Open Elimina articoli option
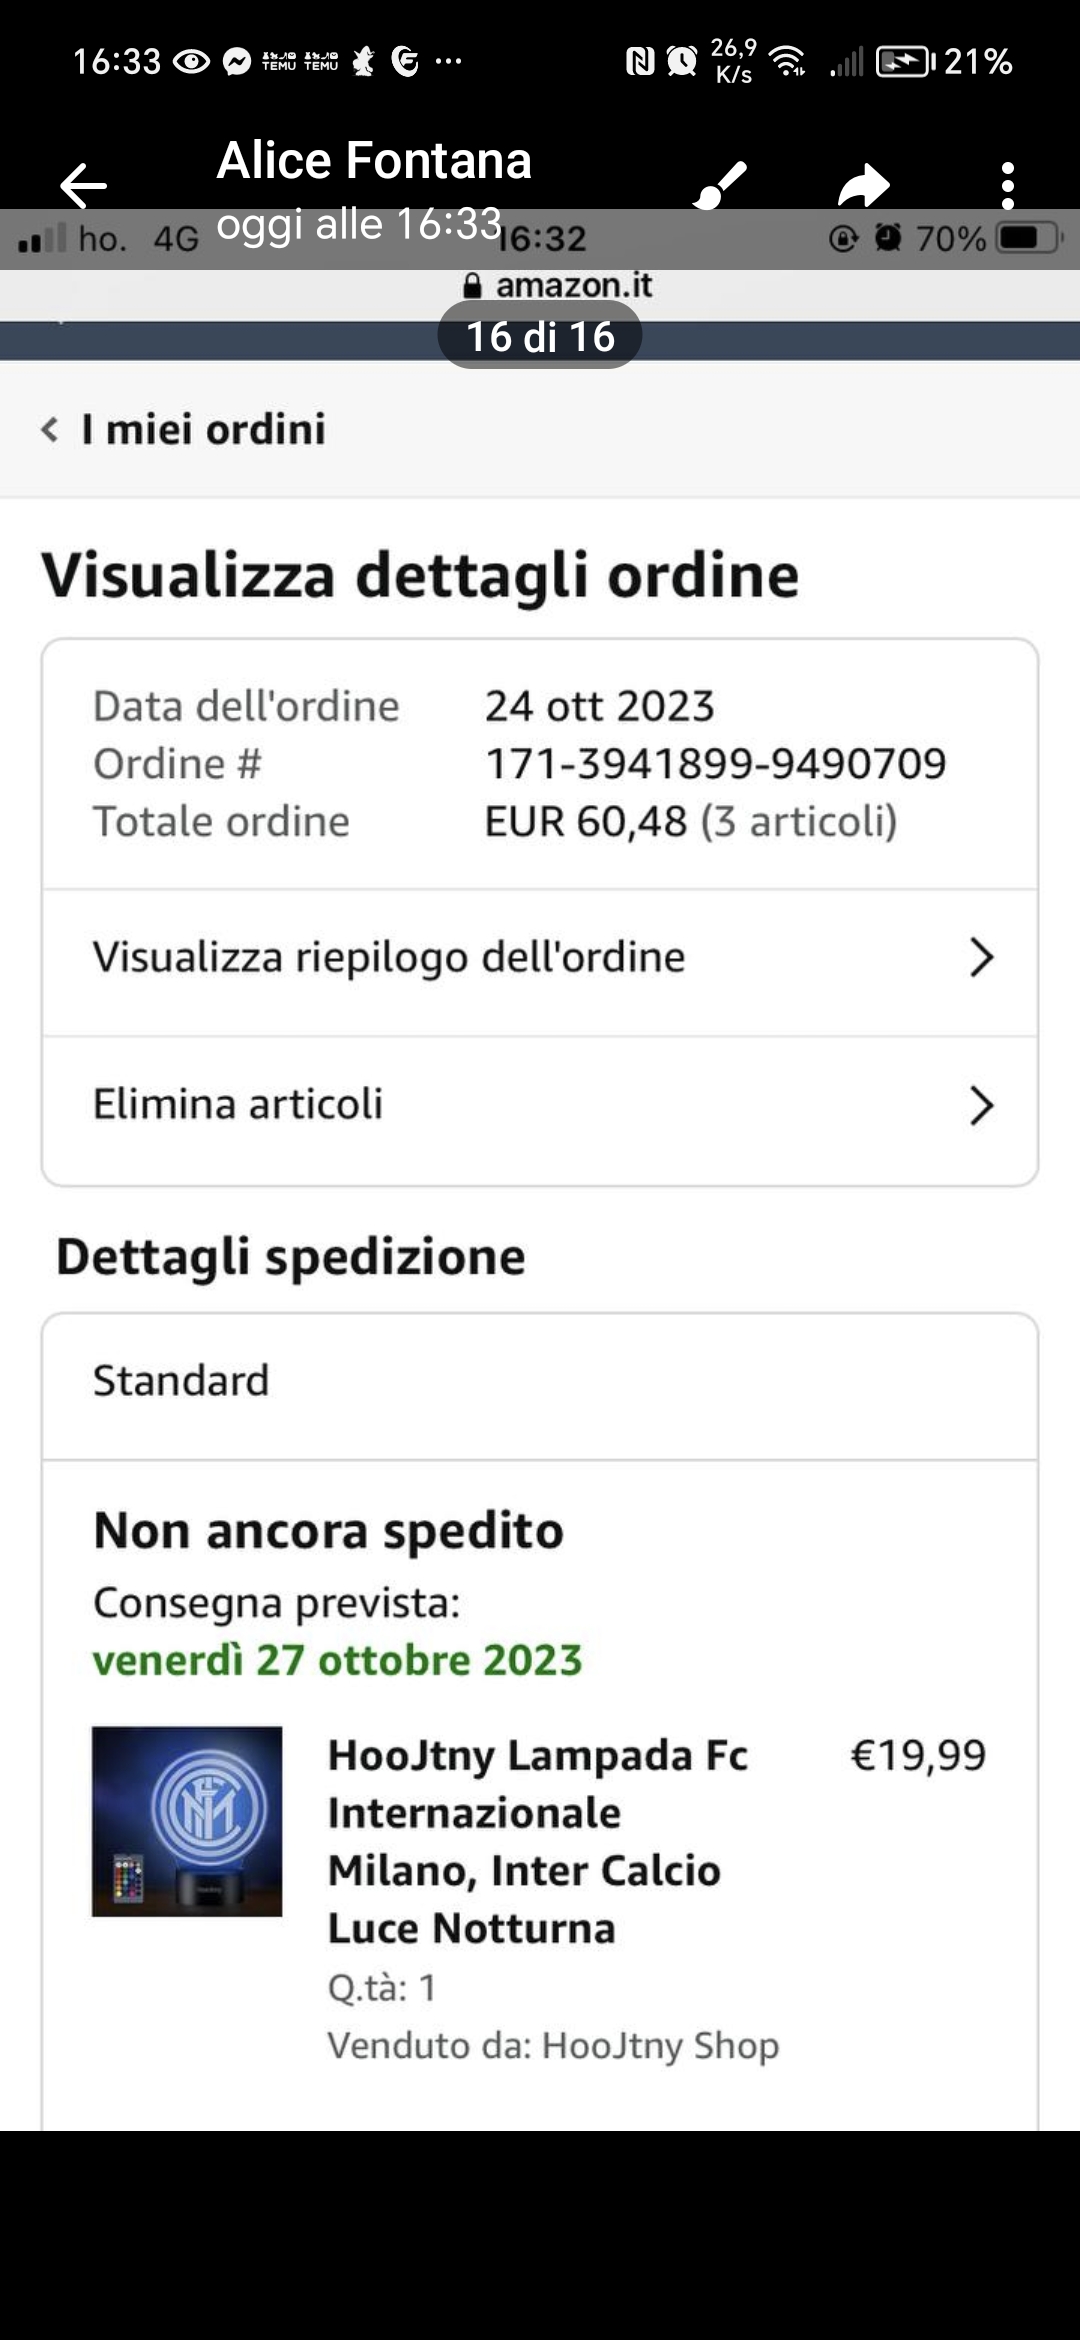Screen dimensions: 1080x2340 coord(238,1105)
